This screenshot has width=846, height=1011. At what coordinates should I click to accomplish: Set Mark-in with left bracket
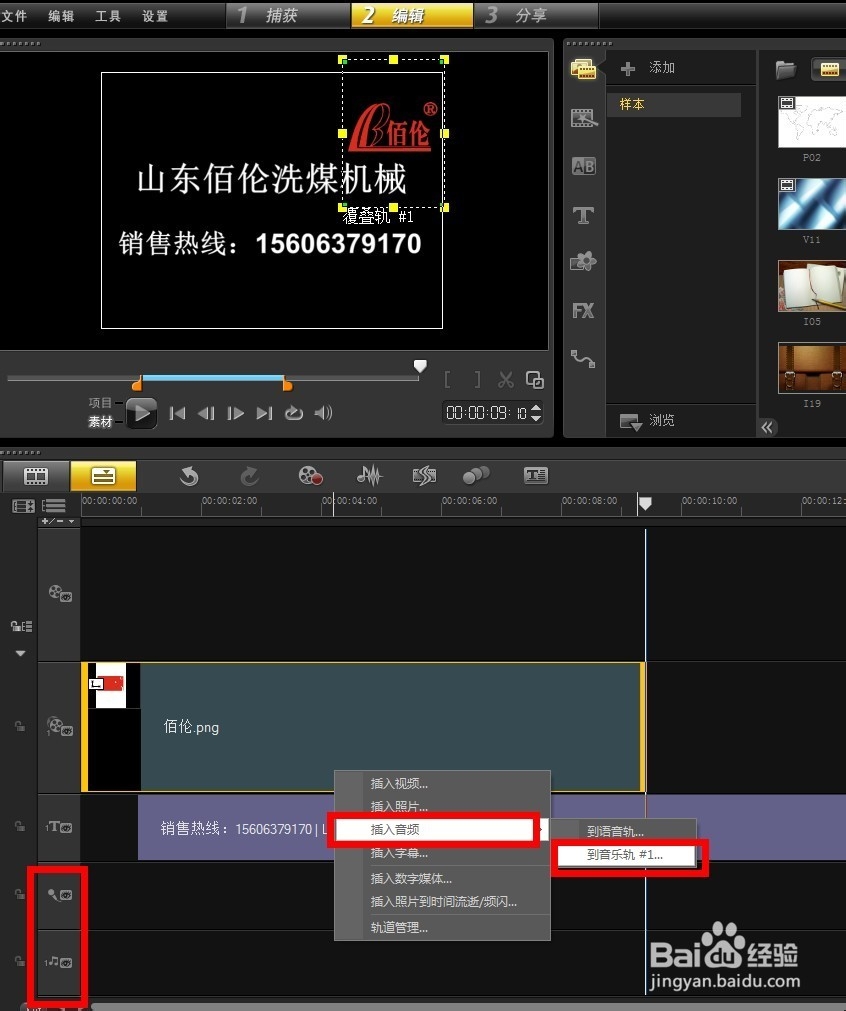[x=448, y=380]
